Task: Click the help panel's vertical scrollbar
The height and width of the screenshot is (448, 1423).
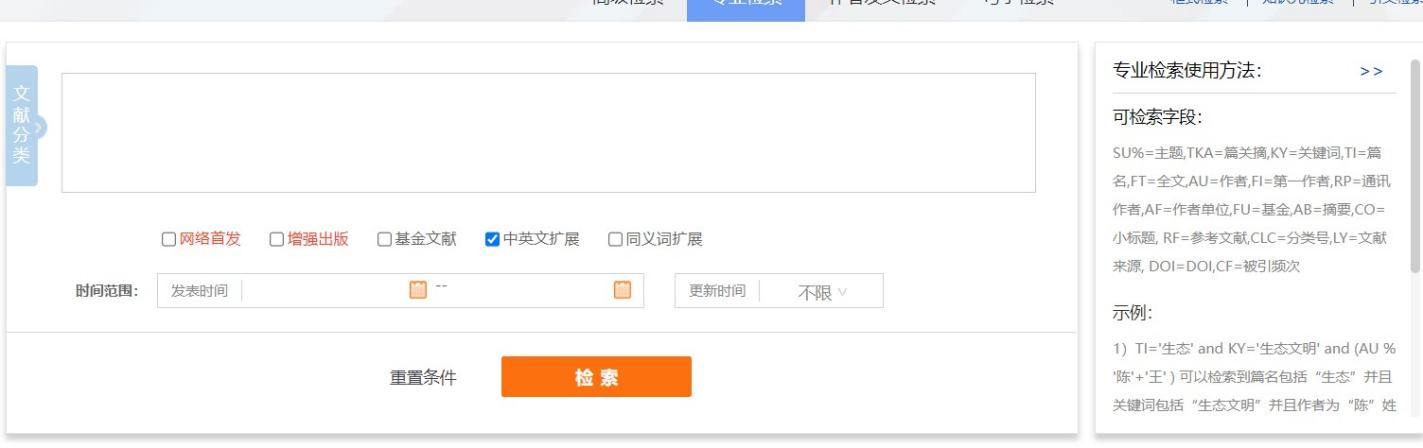Action: click(1414, 165)
